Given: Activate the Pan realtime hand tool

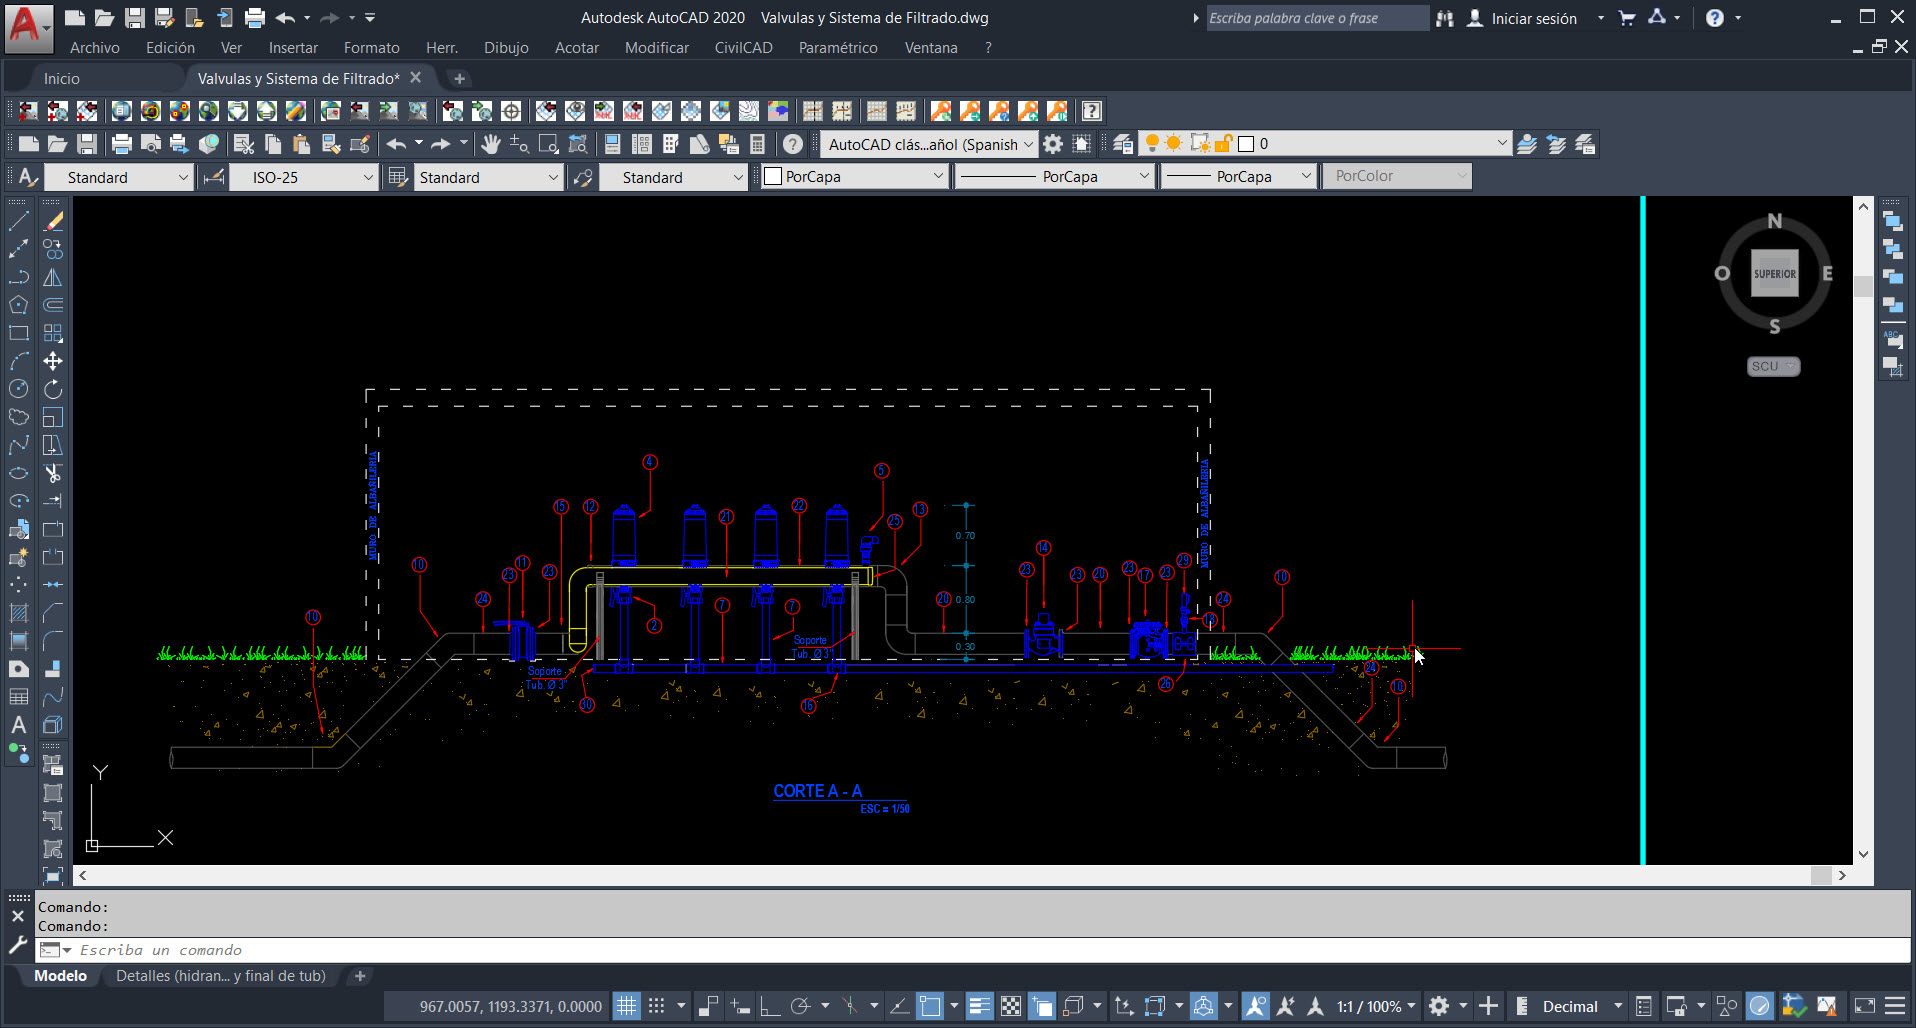Looking at the screenshot, I should (491, 144).
